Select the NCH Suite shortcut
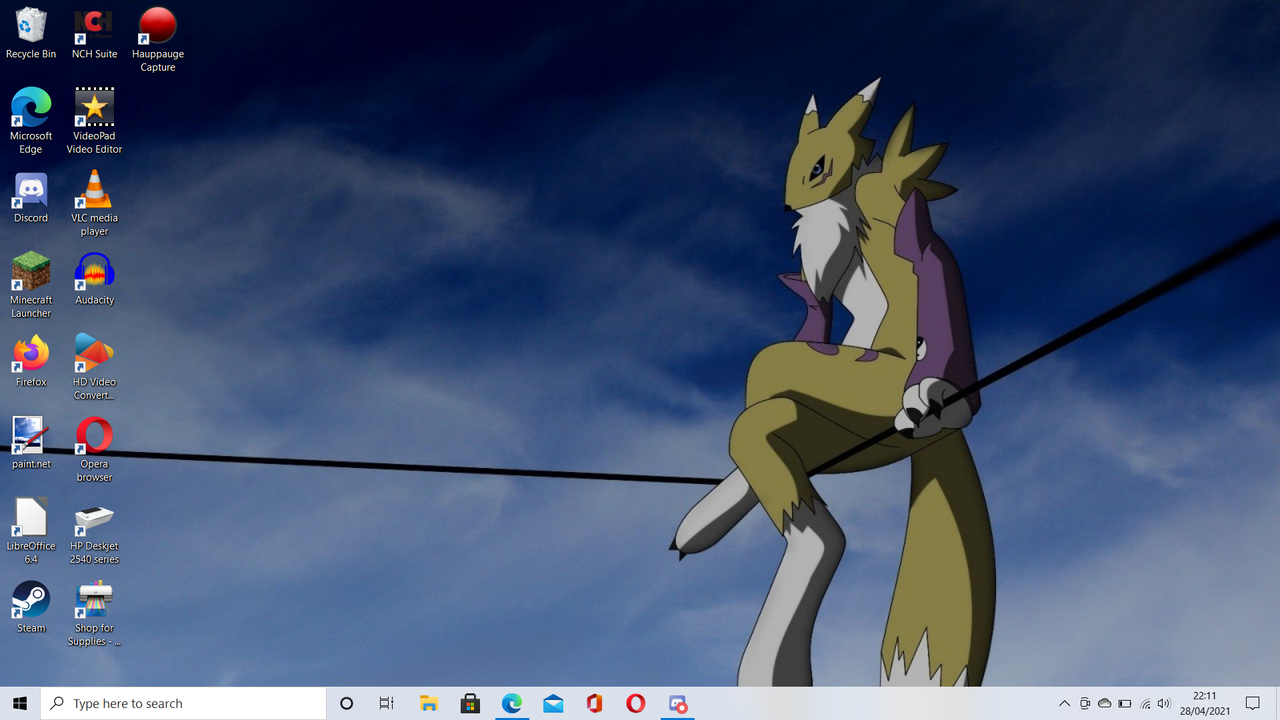This screenshot has height=720, width=1280. (94, 33)
